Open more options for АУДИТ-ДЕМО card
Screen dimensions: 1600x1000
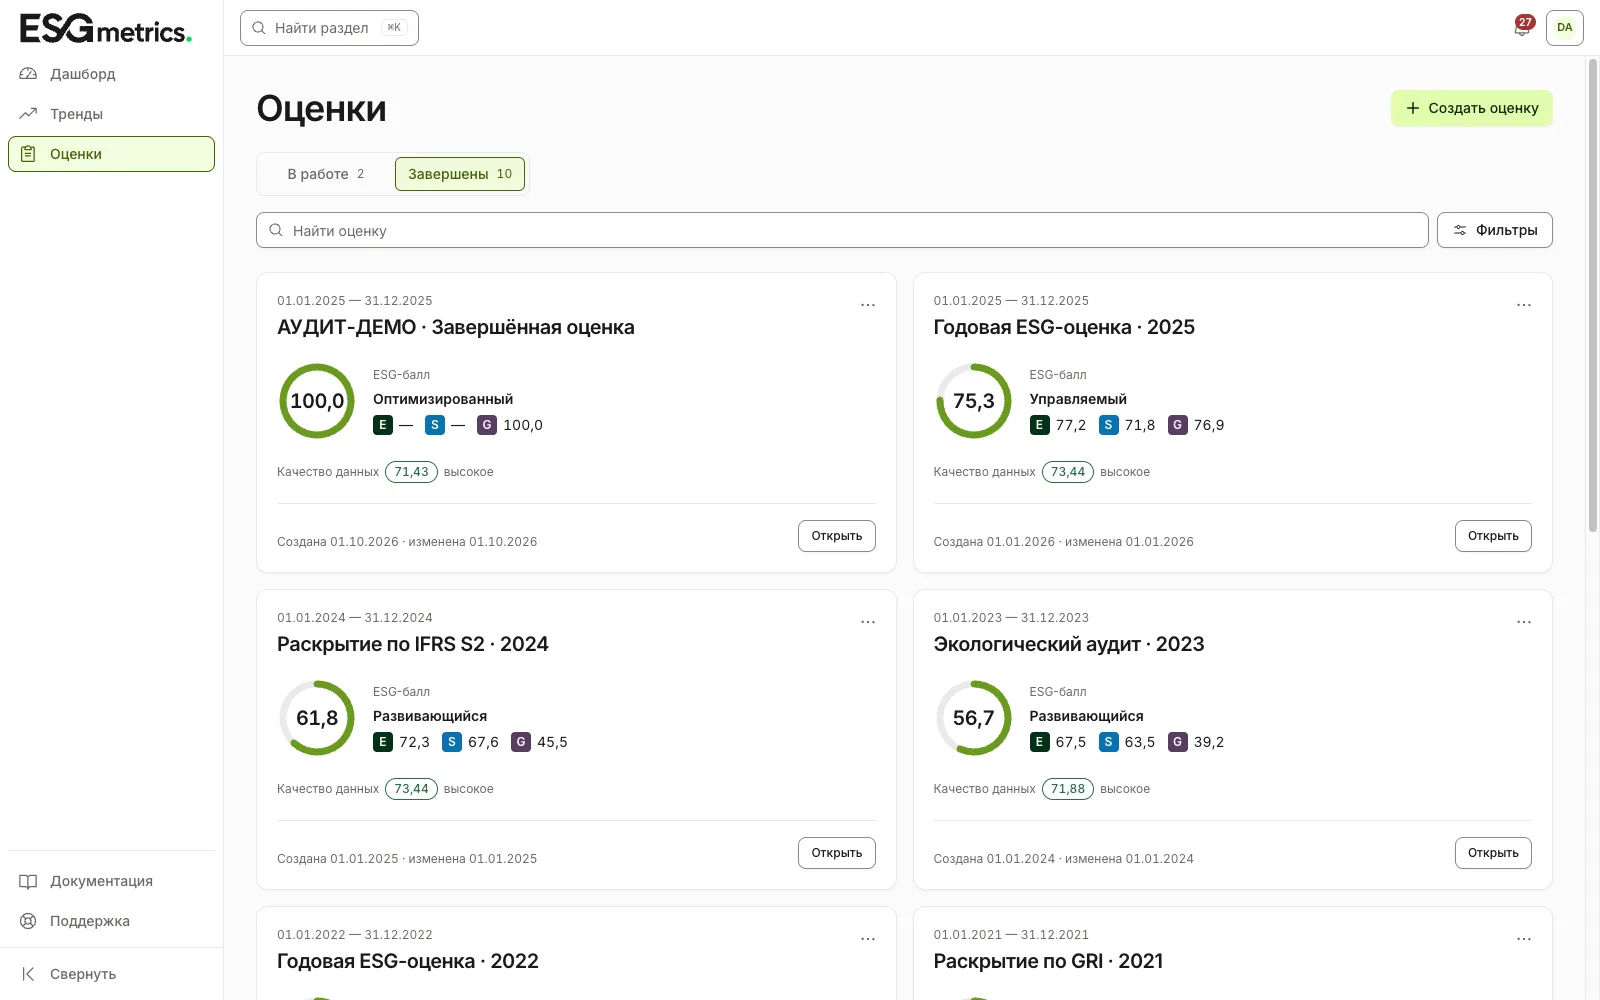(x=868, y=305)
